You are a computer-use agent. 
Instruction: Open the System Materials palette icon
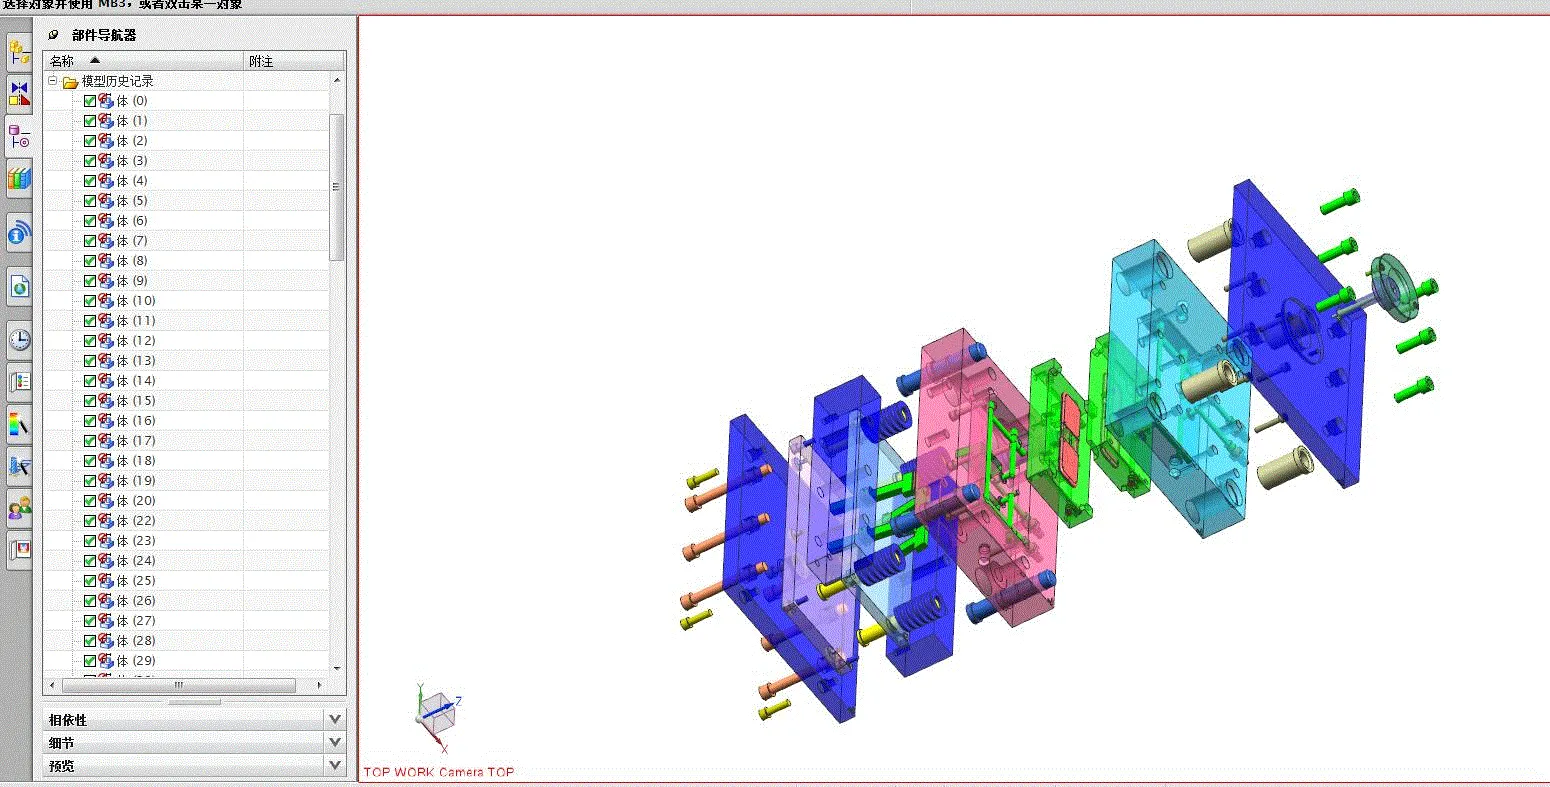coord(18,424)
